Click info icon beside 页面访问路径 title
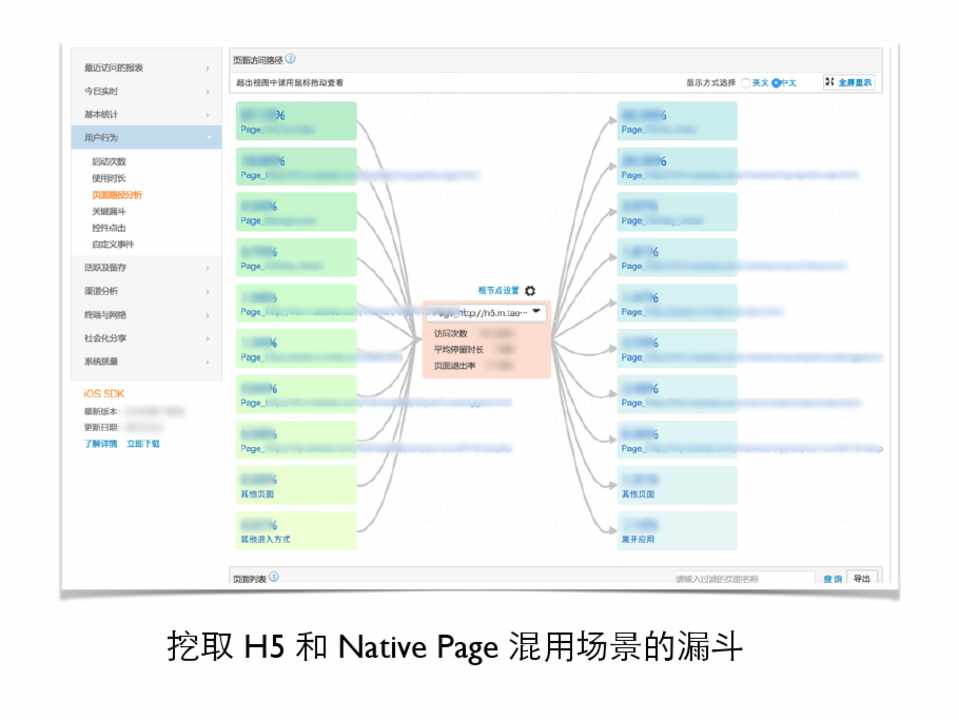Viewport: 959px width, 720px height. 290,60
